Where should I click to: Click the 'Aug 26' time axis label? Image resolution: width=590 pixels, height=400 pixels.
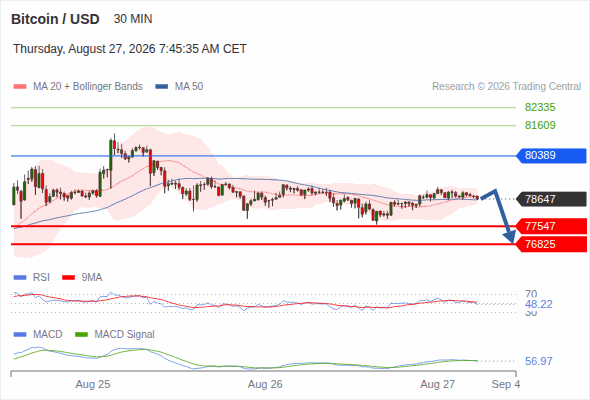[x=265, y=384]
